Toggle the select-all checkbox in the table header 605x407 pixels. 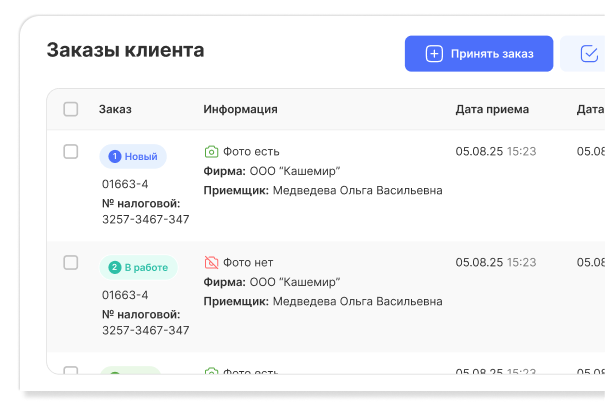71,109
